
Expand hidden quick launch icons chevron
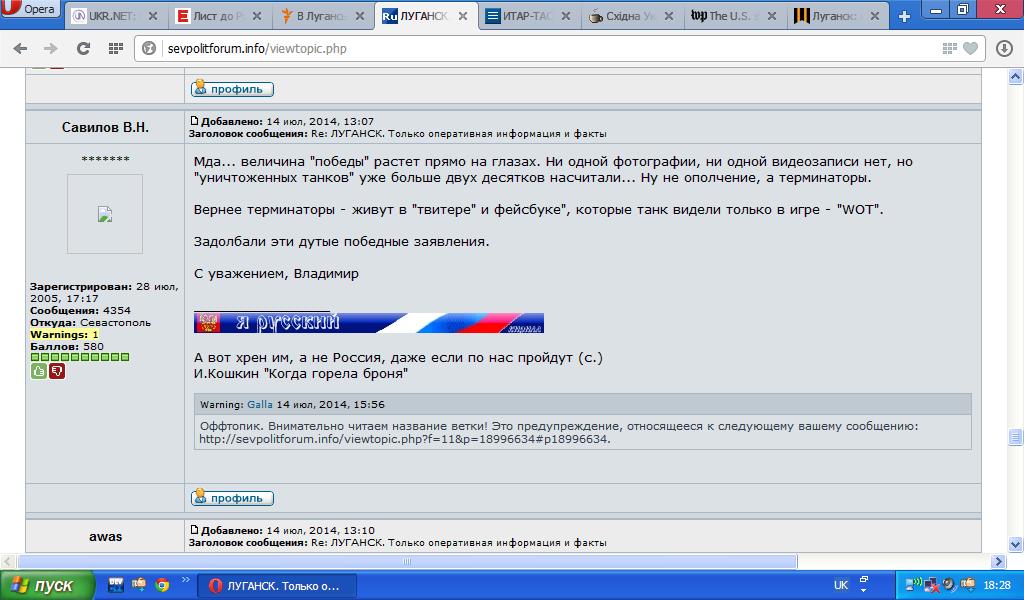186,580
